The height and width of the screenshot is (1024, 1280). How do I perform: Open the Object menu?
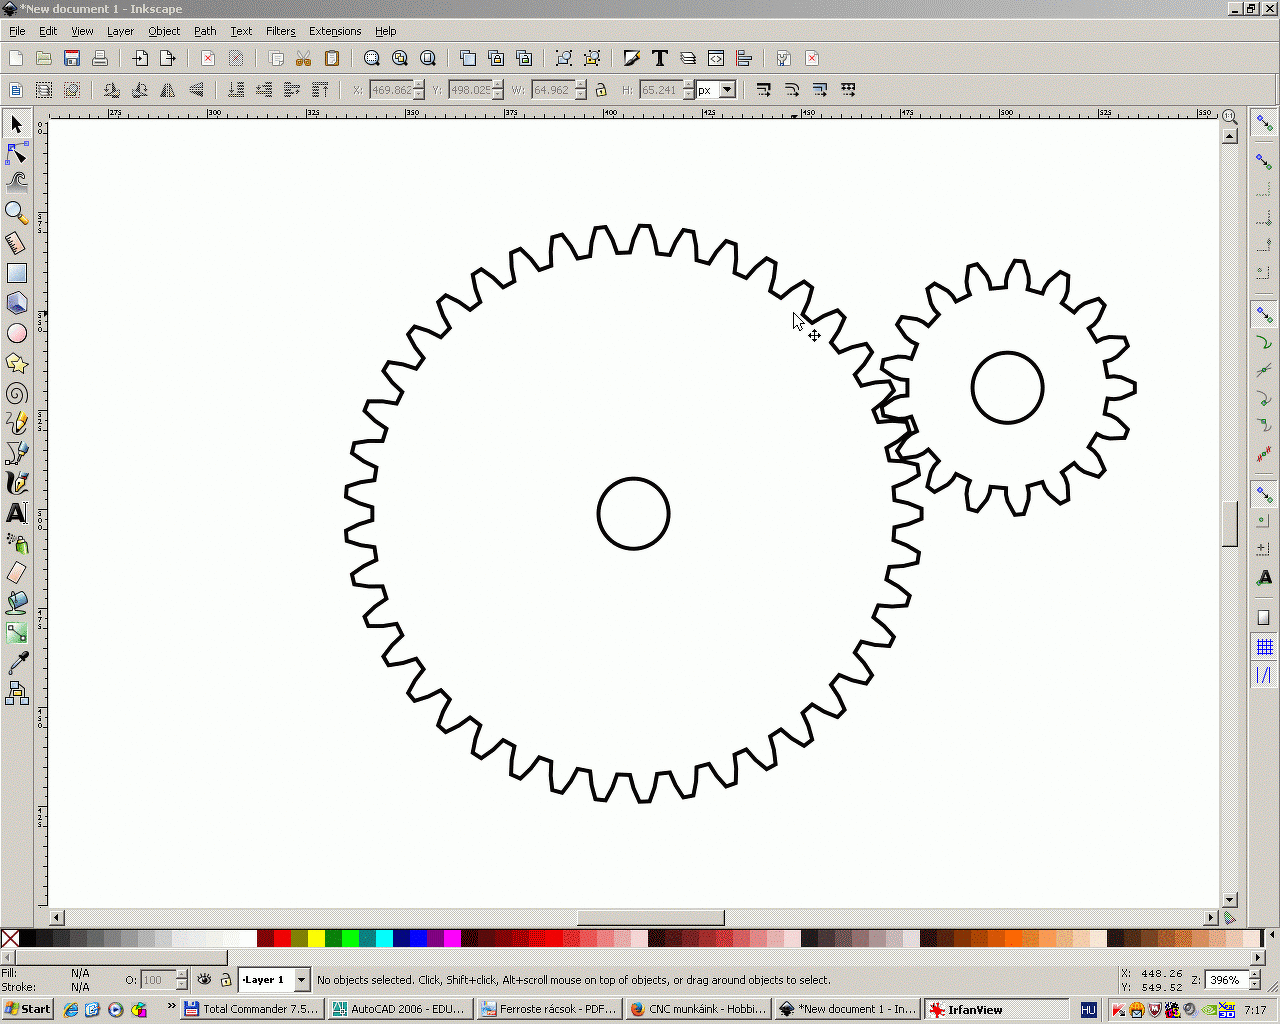tap(164, 31)
